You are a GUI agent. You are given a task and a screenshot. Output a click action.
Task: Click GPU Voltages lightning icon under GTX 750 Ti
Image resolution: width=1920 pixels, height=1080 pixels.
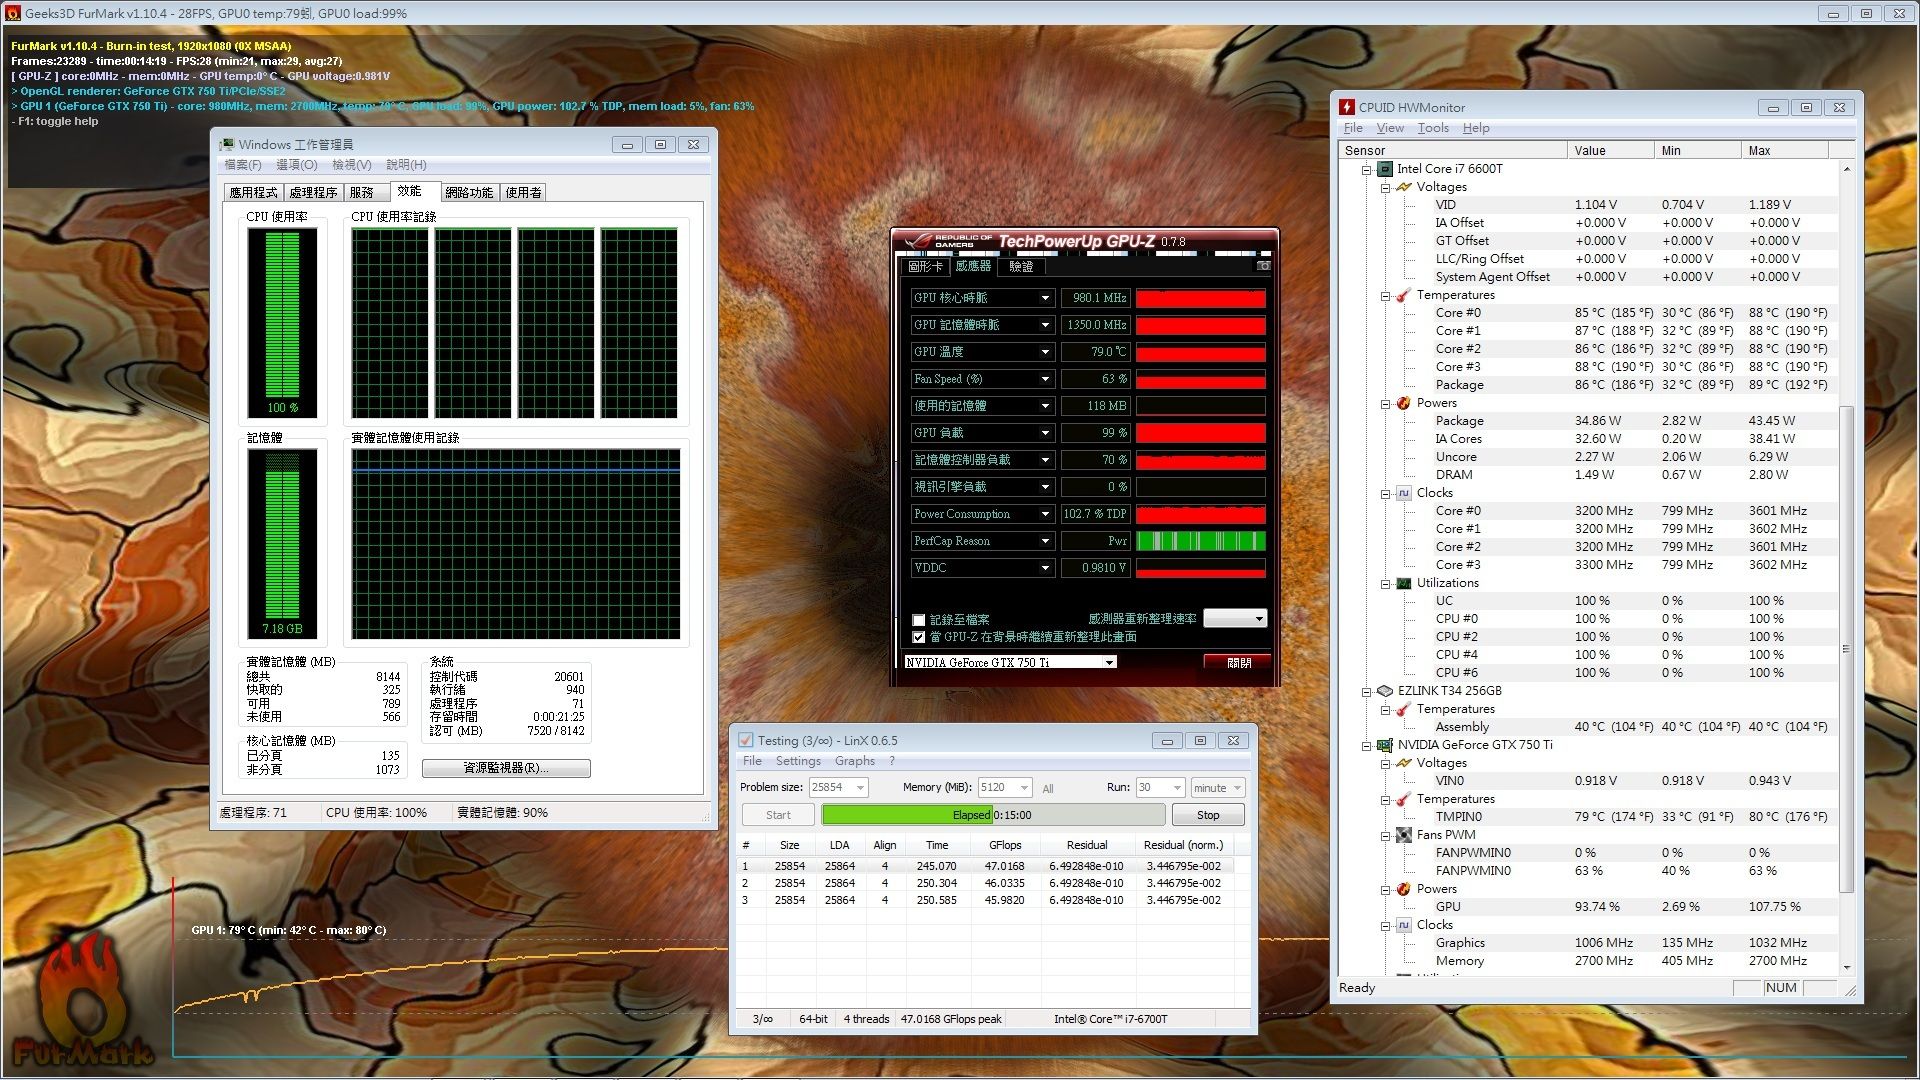[1404, 763]
